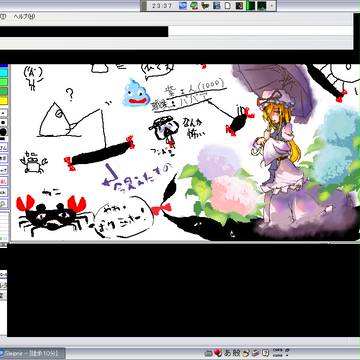Select the cyan color swatch
Screen dimensions: 360x360
4,72
